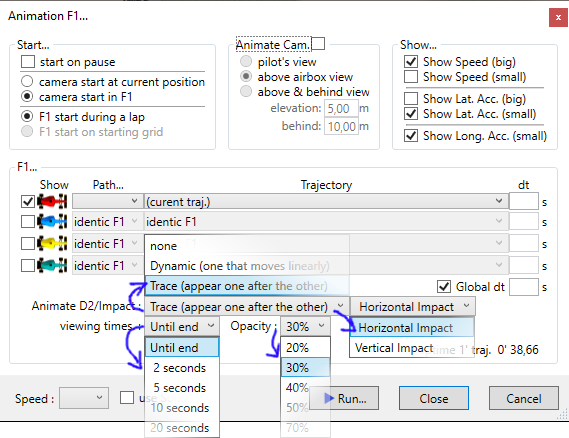569x438 pixels.
Task: Open the (curent traj.) trajectory dropdown
Action: [326, 201]
